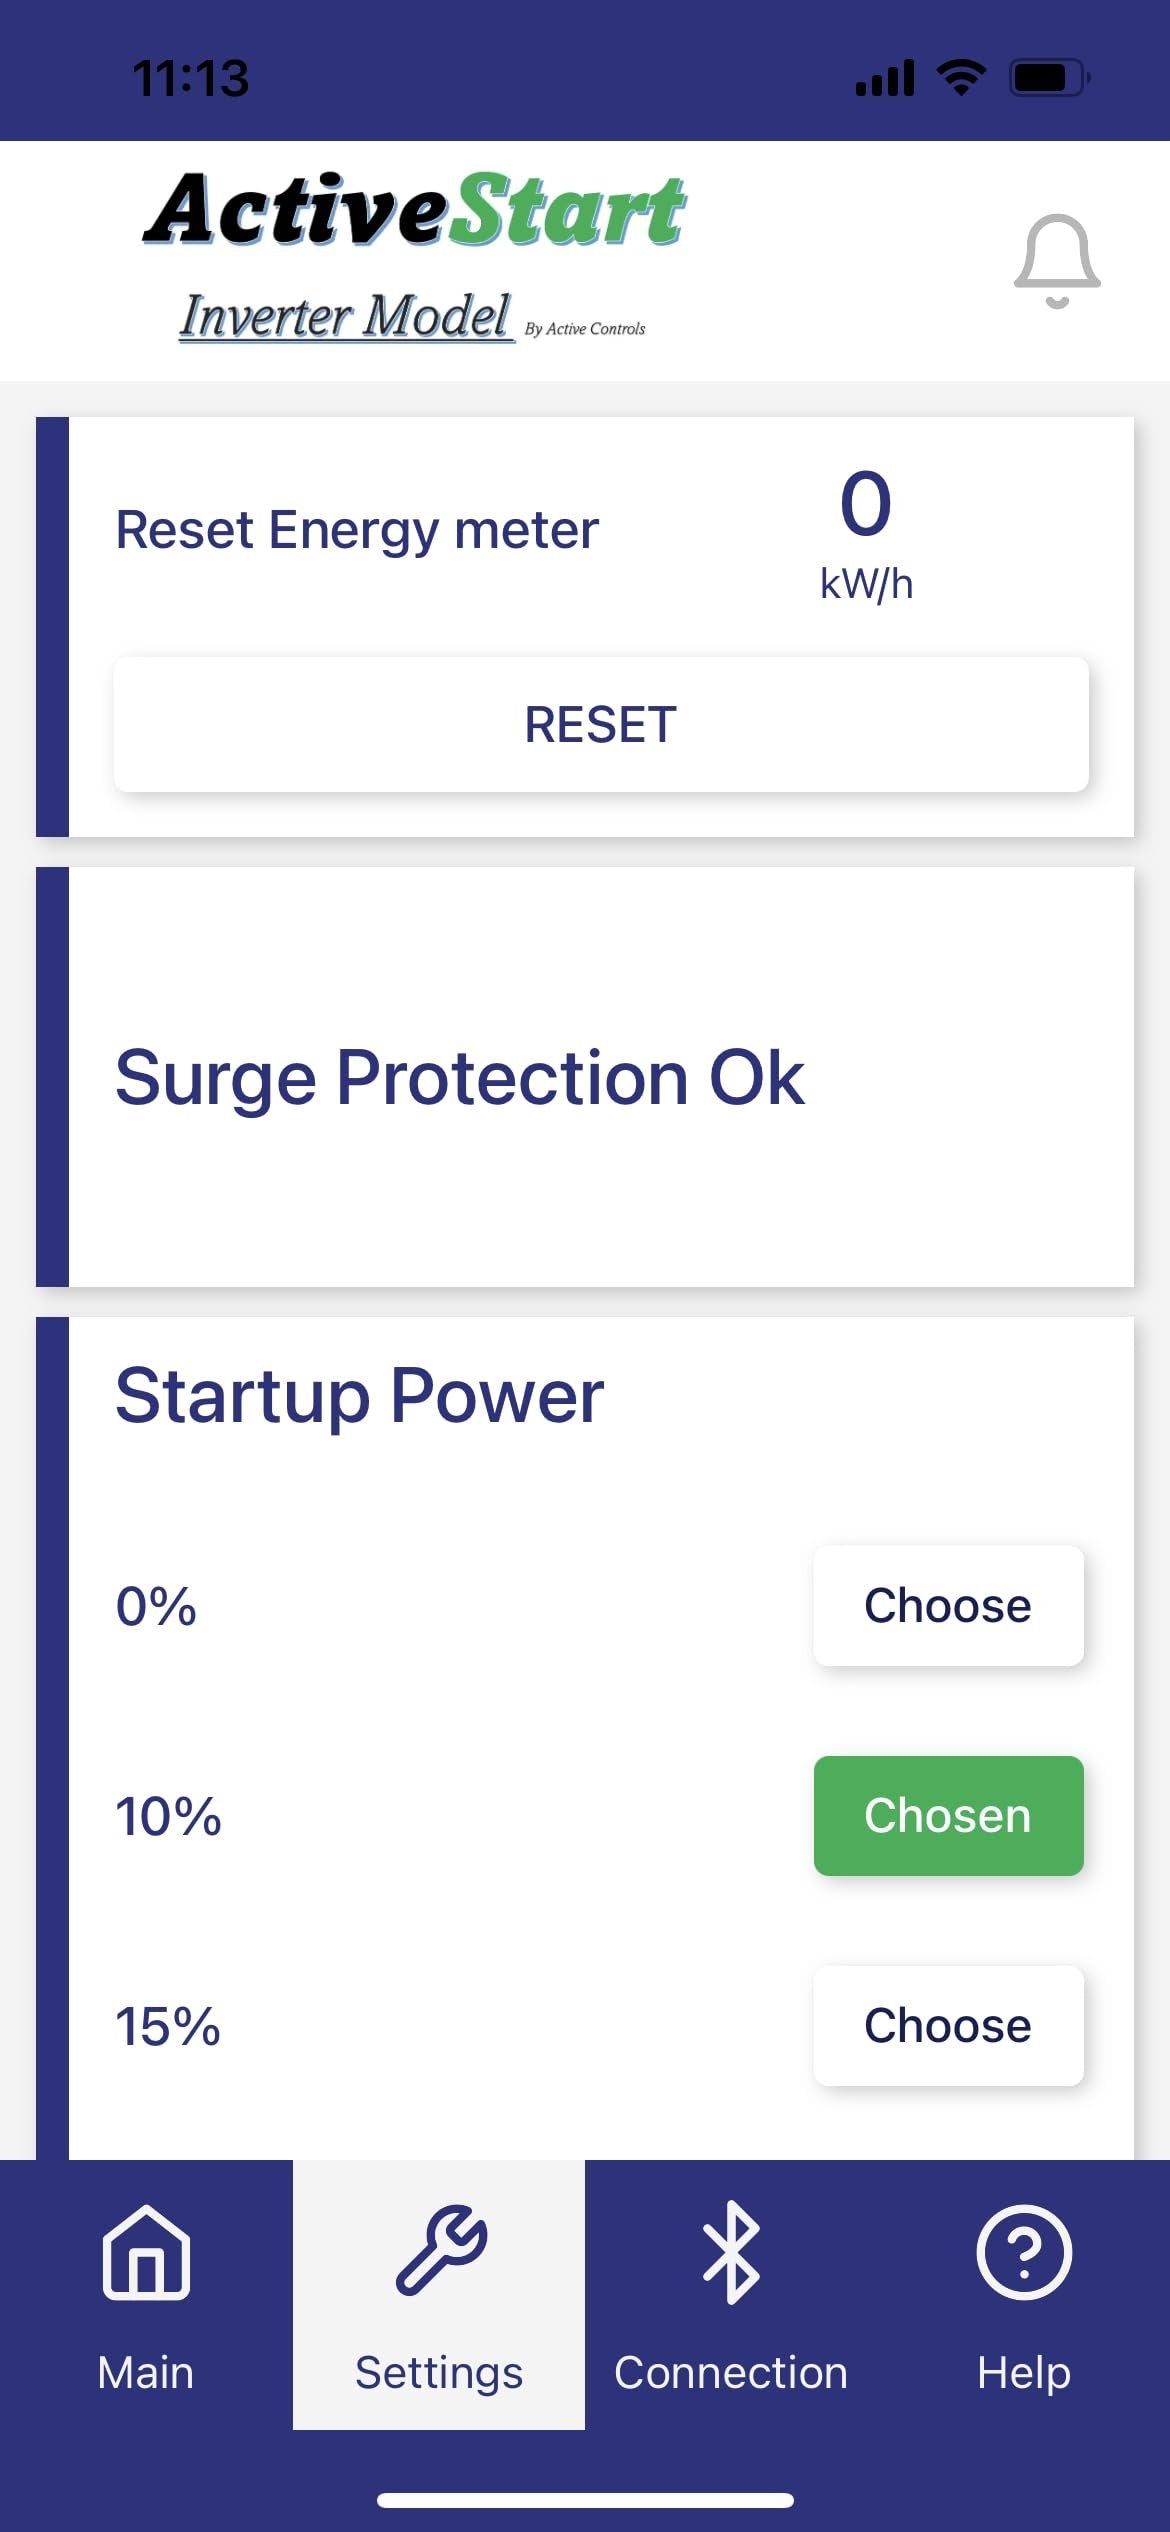Screen dimensions: 1170x2532
Task: Tap the Help question mark icon
Action: click(1023, 2252)
